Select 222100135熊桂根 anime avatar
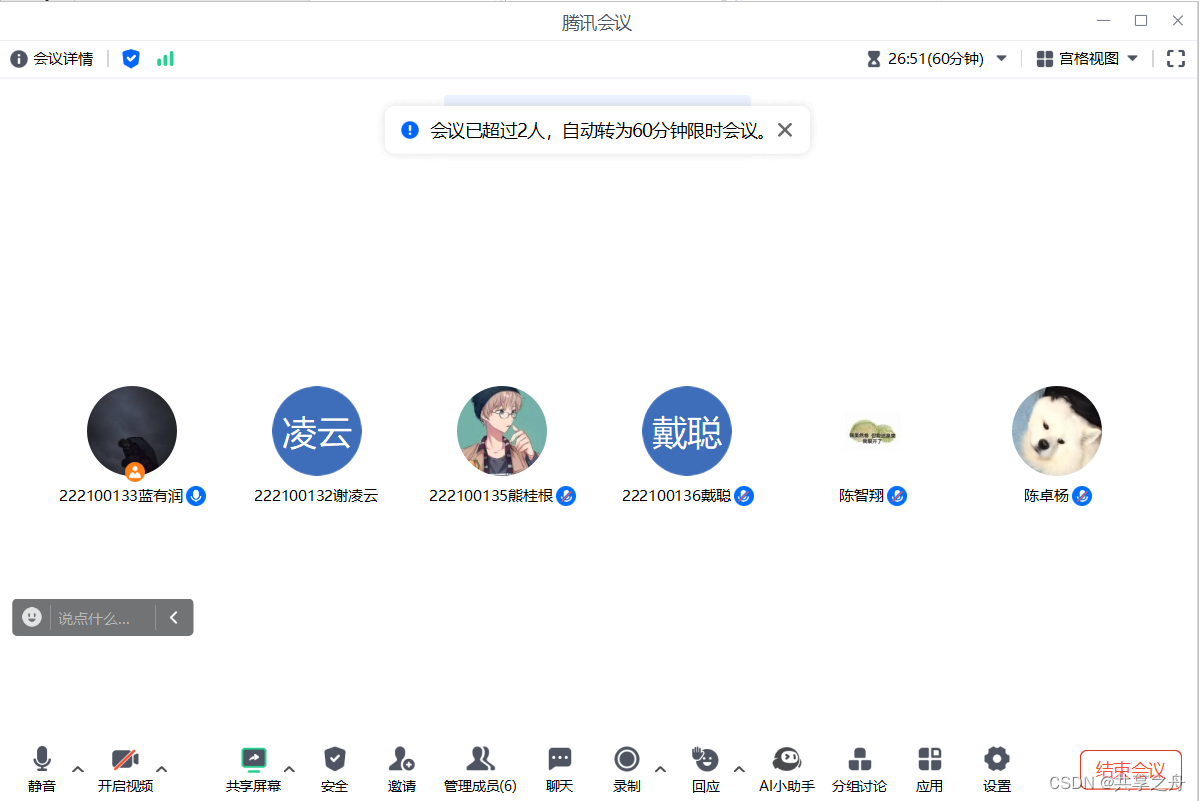Viewport: 1201px width, 801px height. click(502, 431)
